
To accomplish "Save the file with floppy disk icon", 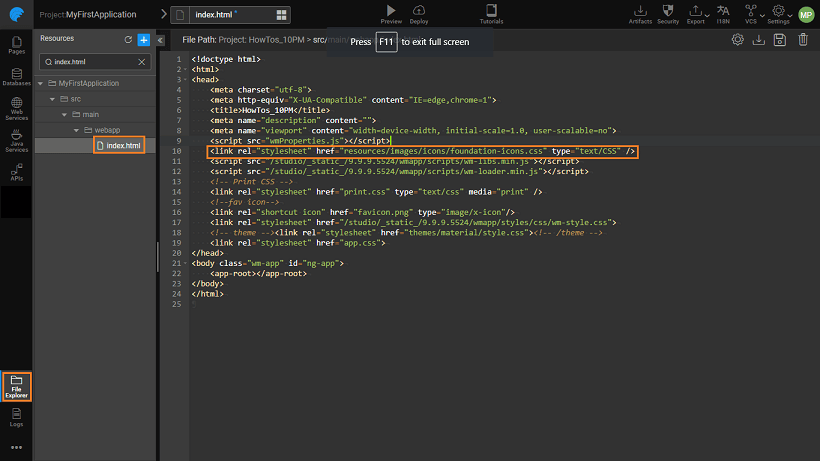I will 780,40.
